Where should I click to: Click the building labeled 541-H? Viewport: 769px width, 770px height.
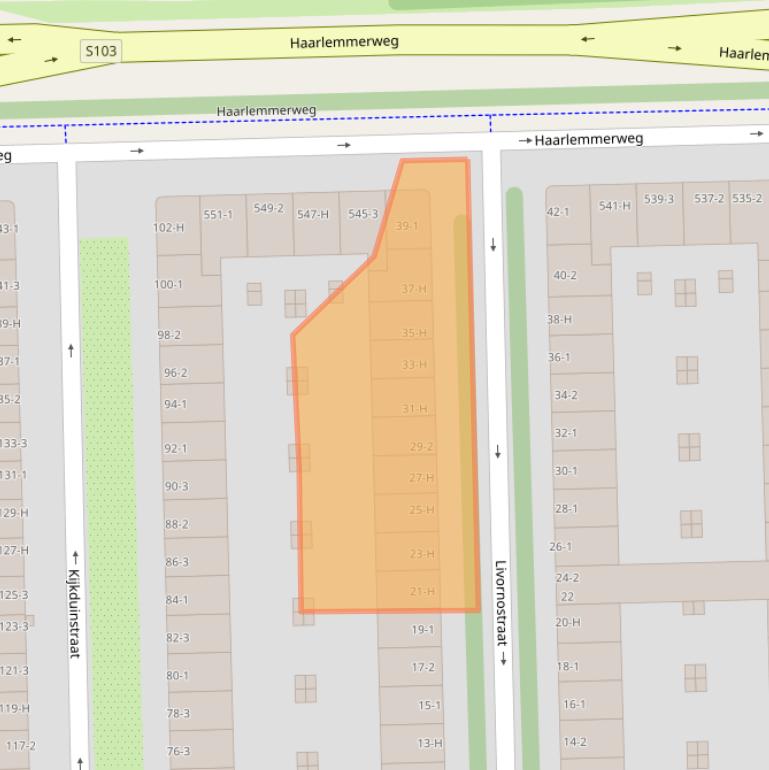(x=615, y=206)
